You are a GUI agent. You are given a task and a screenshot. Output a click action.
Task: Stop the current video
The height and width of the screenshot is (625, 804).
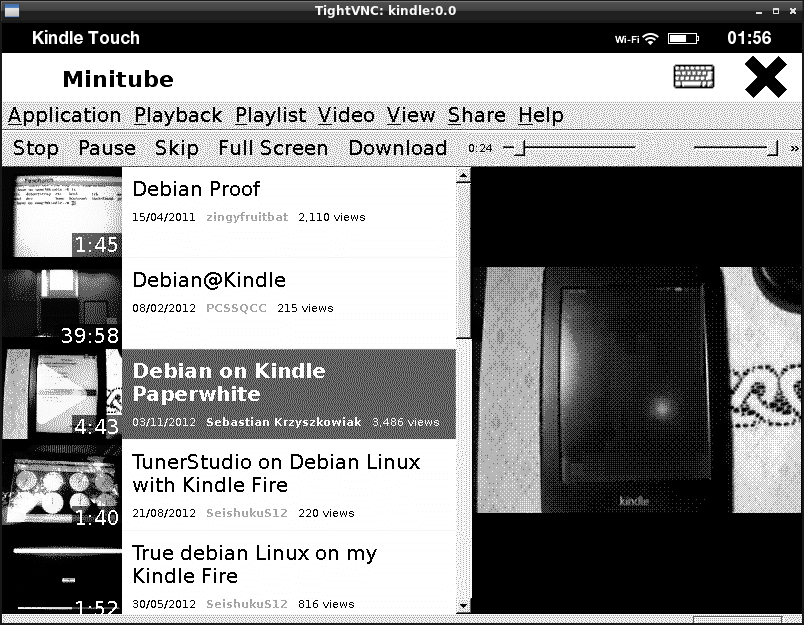(35, 148)
